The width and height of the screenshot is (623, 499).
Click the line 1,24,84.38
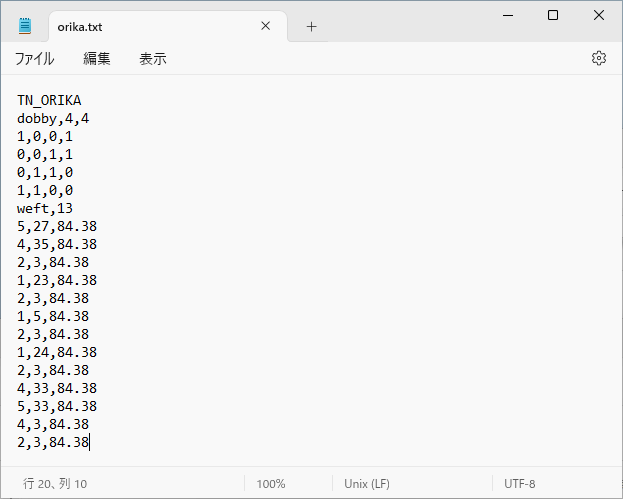(x=57, y=352)
